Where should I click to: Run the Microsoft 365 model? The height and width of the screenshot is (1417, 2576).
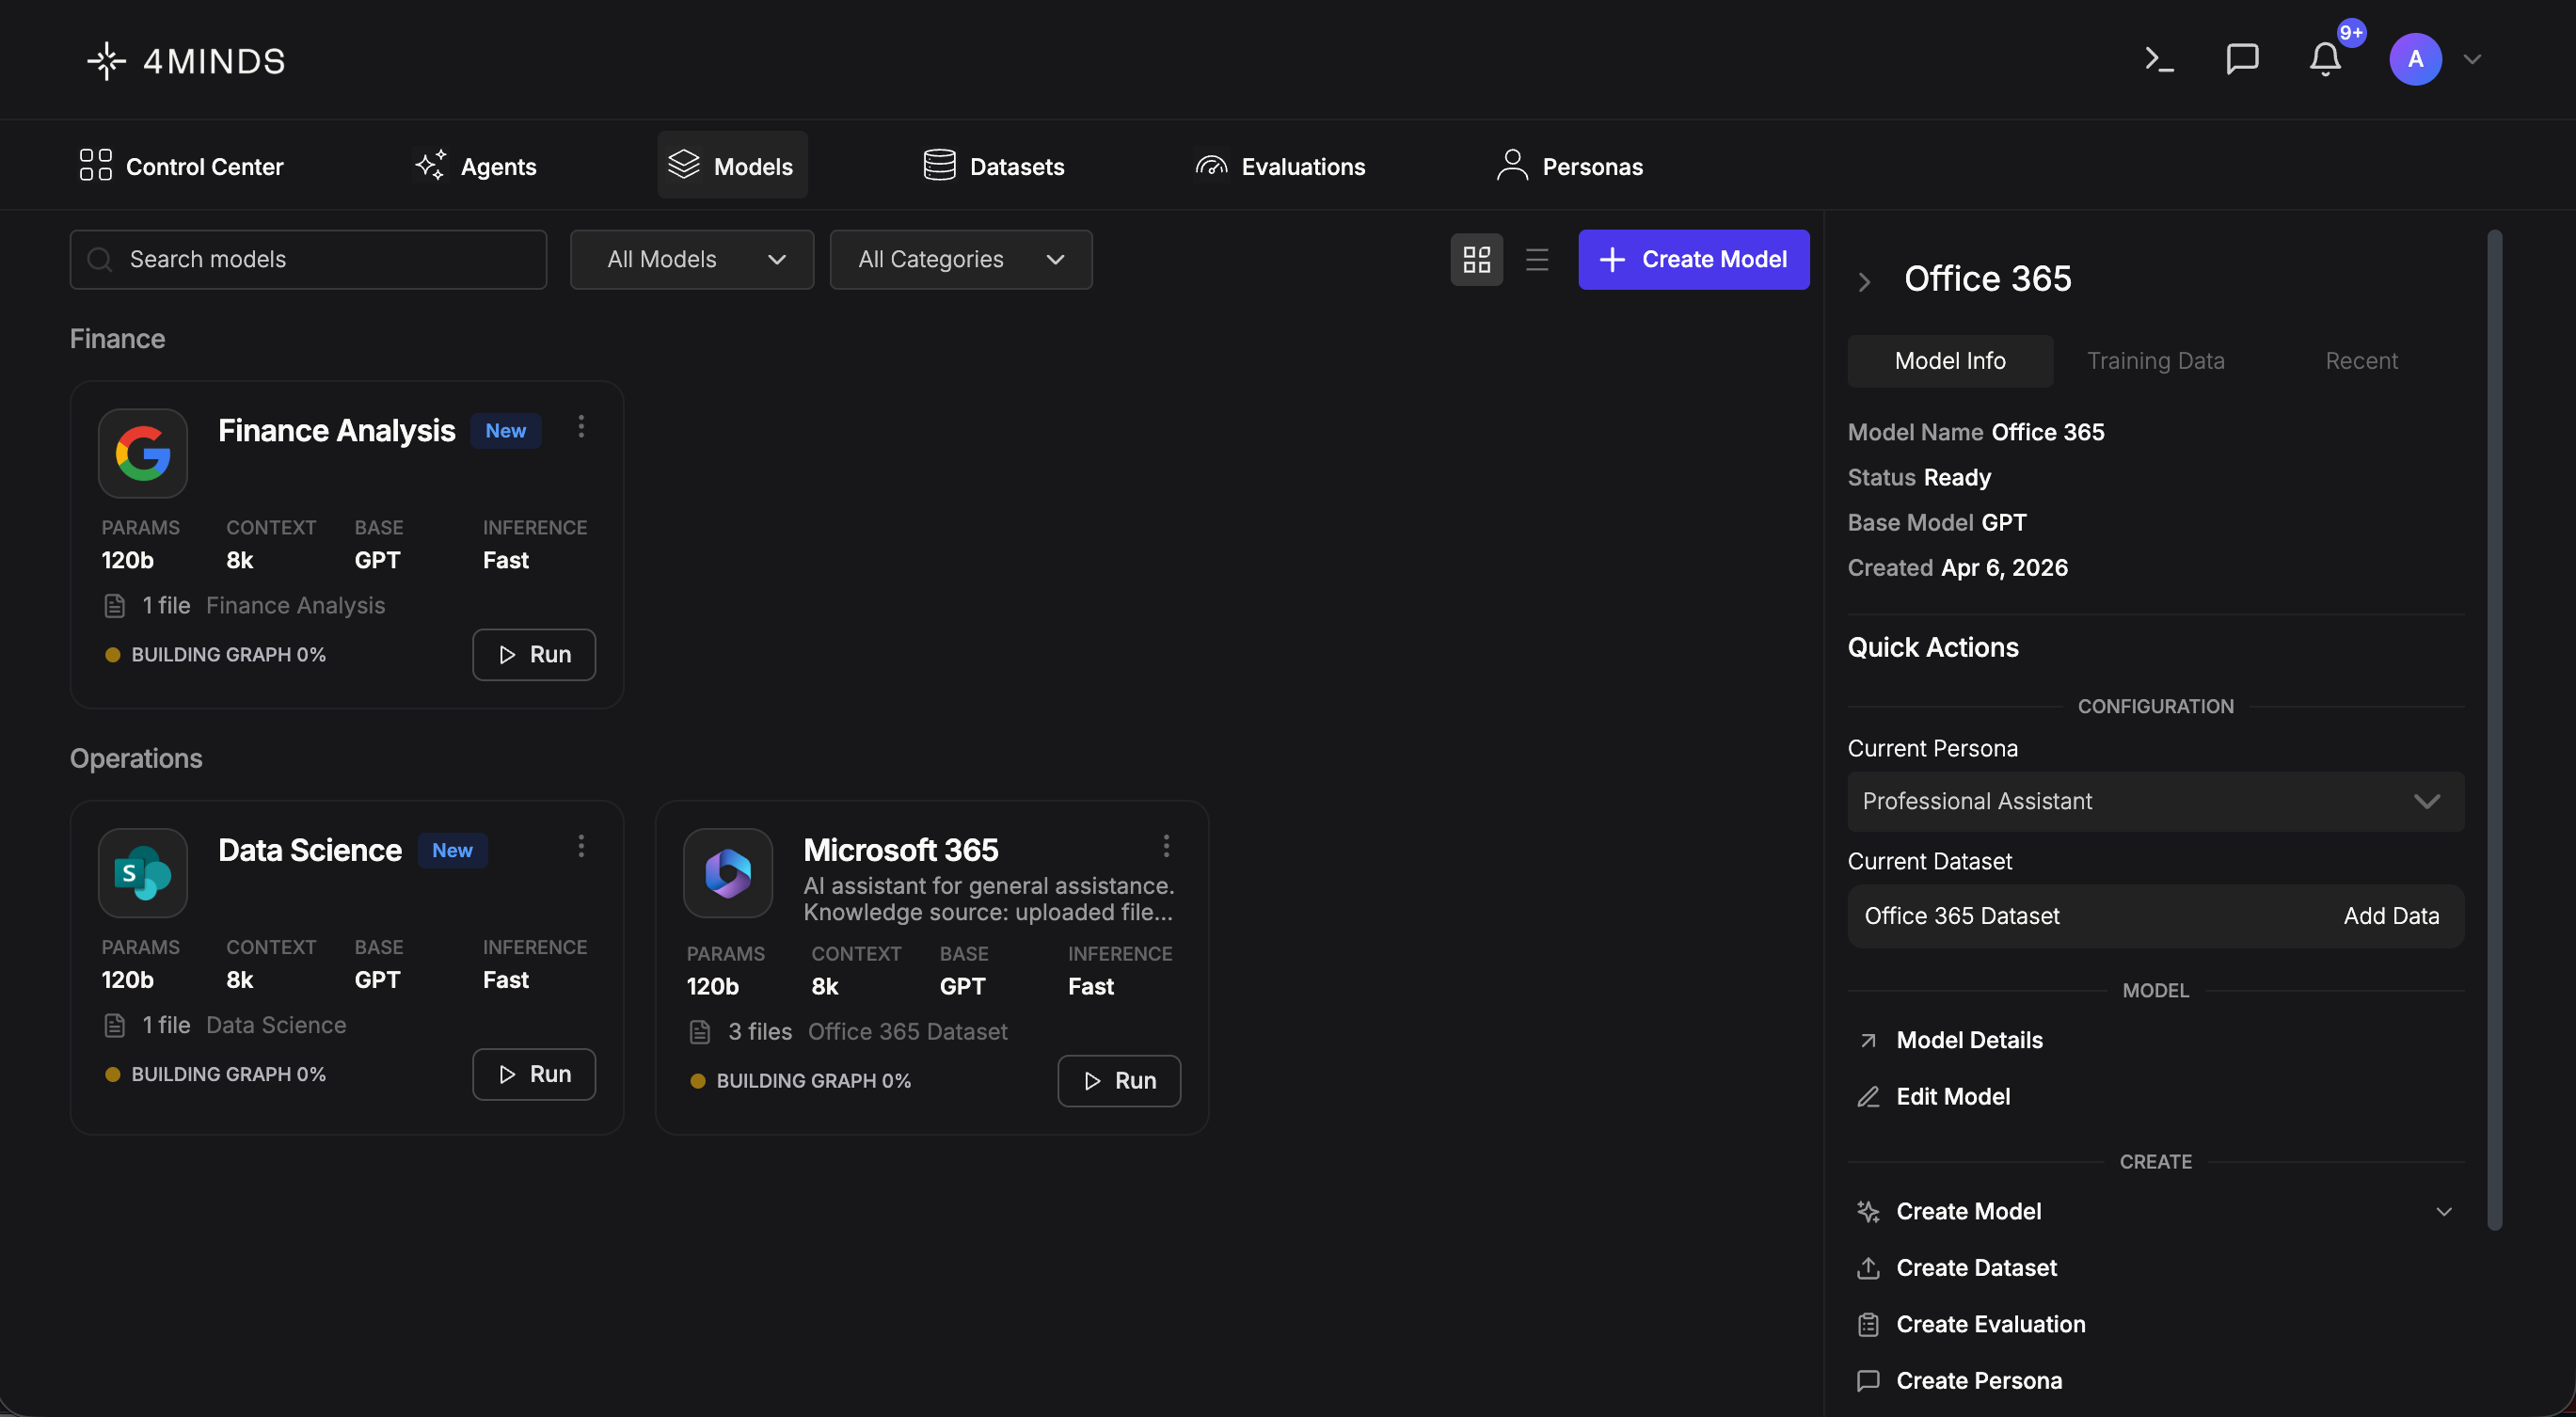pos(1119,1081)
